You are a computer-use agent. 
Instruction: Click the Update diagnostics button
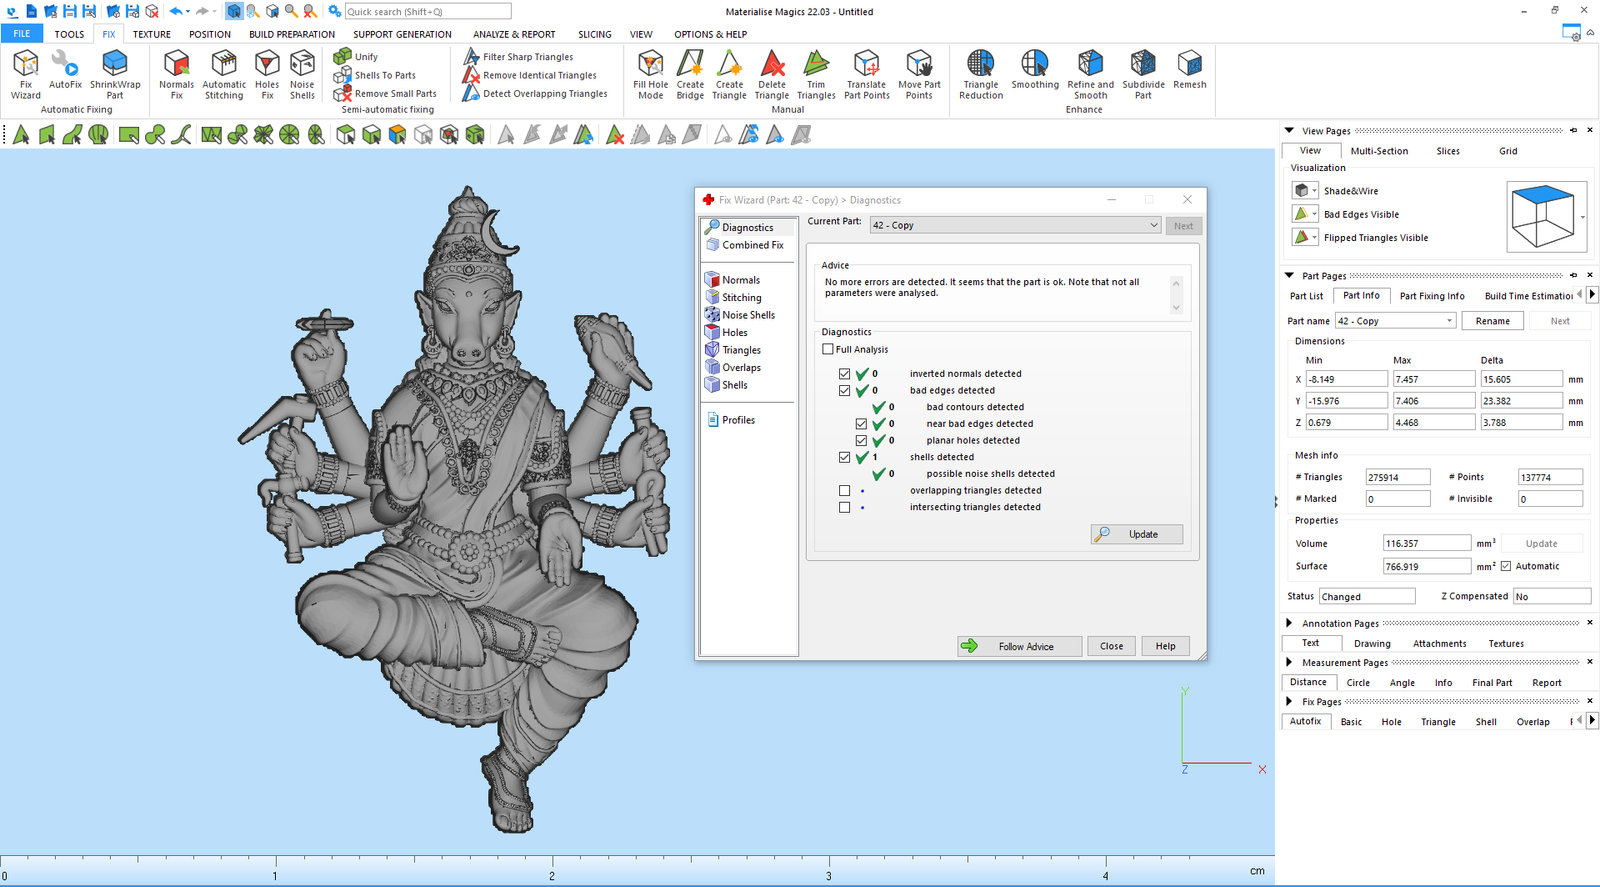click(x=1137, y=534)
